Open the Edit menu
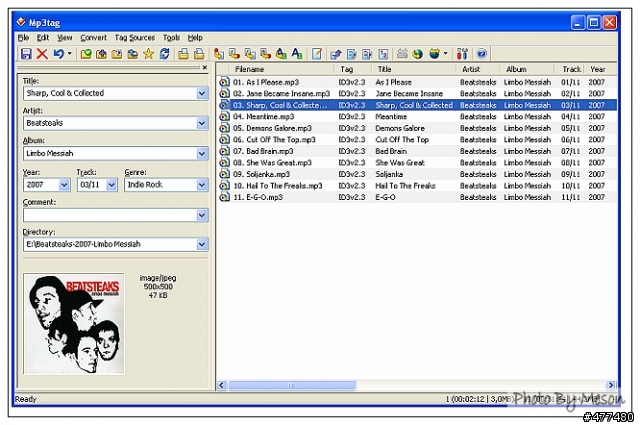640x425 pixels. tap(43, 38)
